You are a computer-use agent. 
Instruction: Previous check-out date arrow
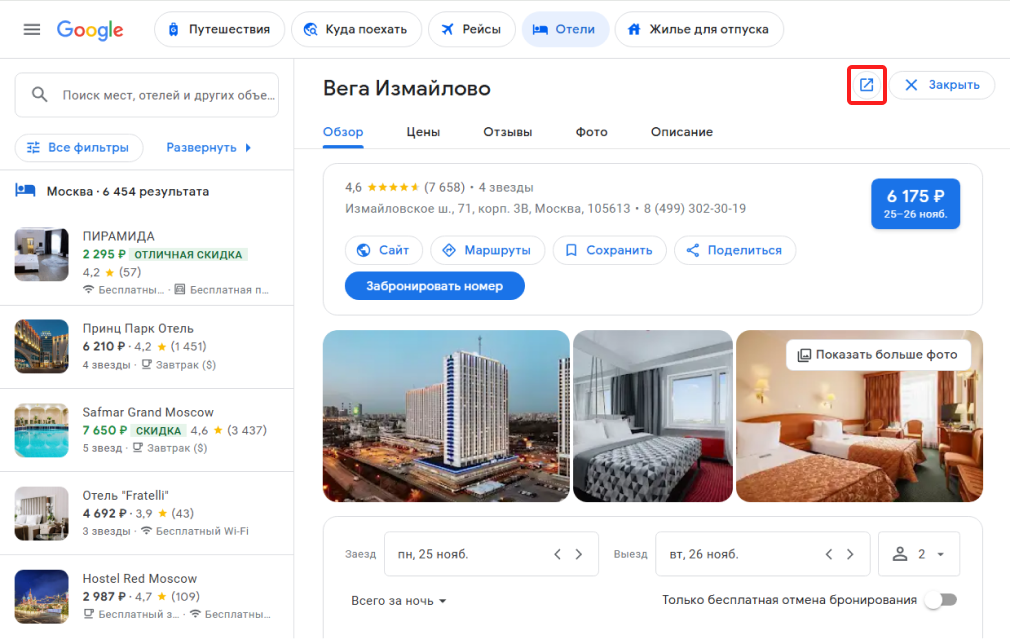pos(829,554)
